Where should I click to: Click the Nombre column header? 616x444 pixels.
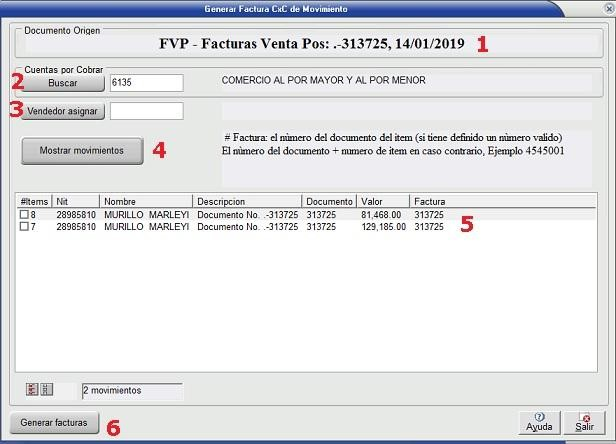click(x=146, y=201)
